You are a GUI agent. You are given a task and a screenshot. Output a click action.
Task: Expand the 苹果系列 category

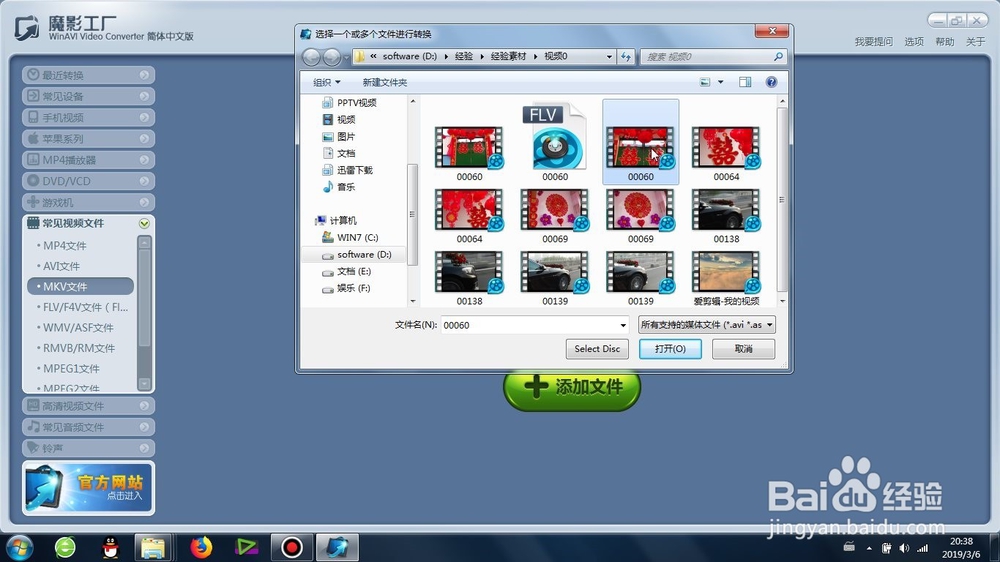pos(89,138)
